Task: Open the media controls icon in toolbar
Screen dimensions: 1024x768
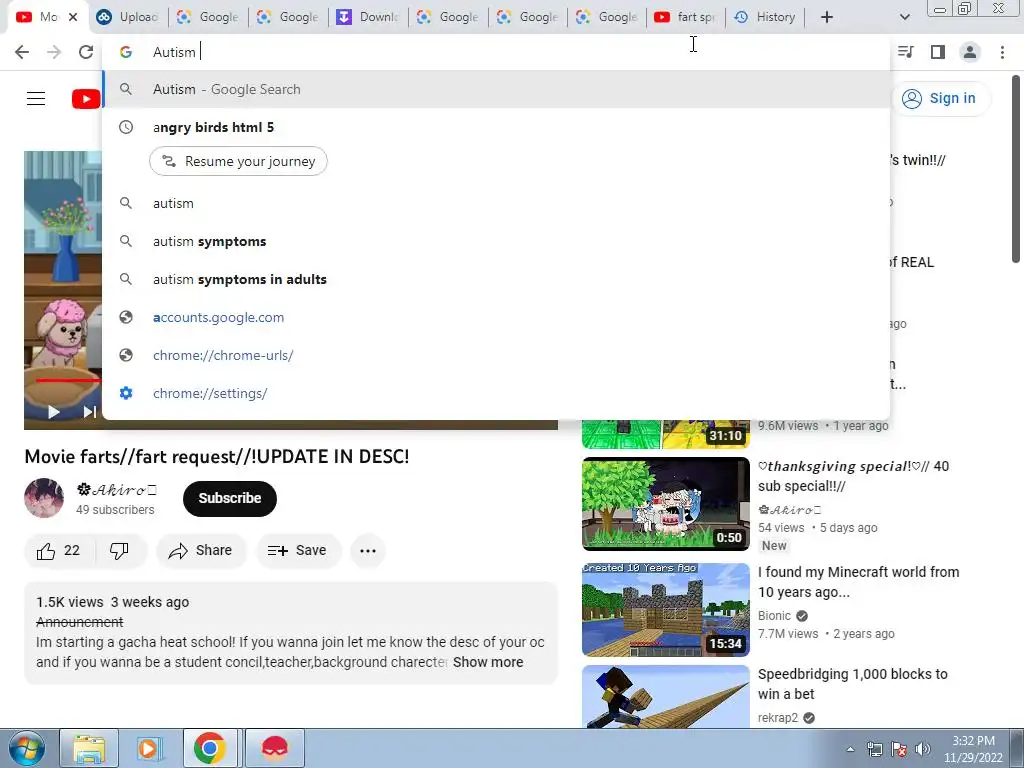Action: (x=906, y=52)
